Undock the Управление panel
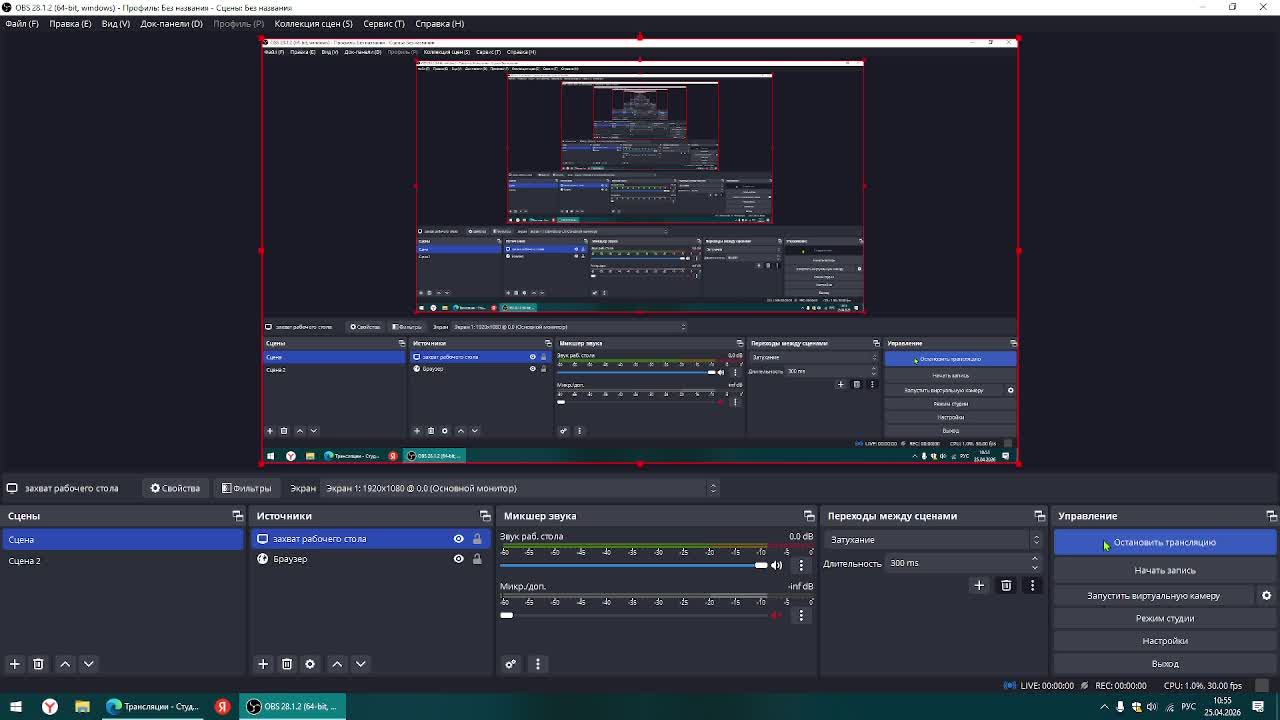This screenshot has height=720, width=1280. pyautogui.click(x=1271, y=516)
